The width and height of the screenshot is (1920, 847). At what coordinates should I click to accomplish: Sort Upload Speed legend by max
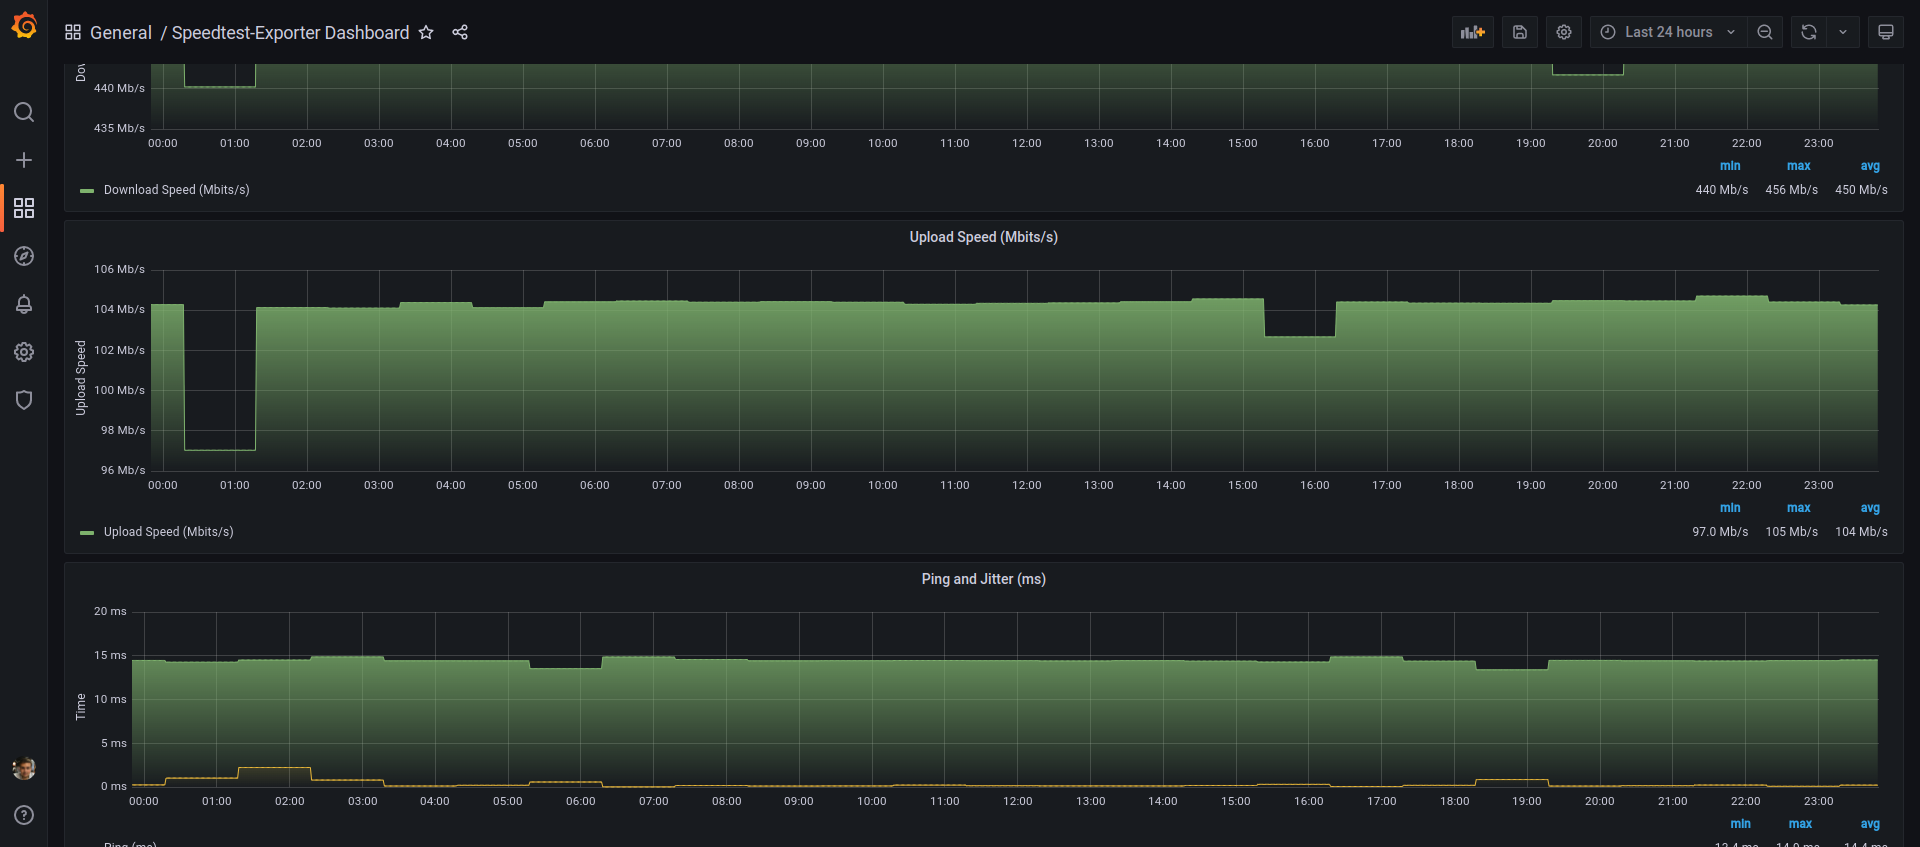tap(1799, 508)
